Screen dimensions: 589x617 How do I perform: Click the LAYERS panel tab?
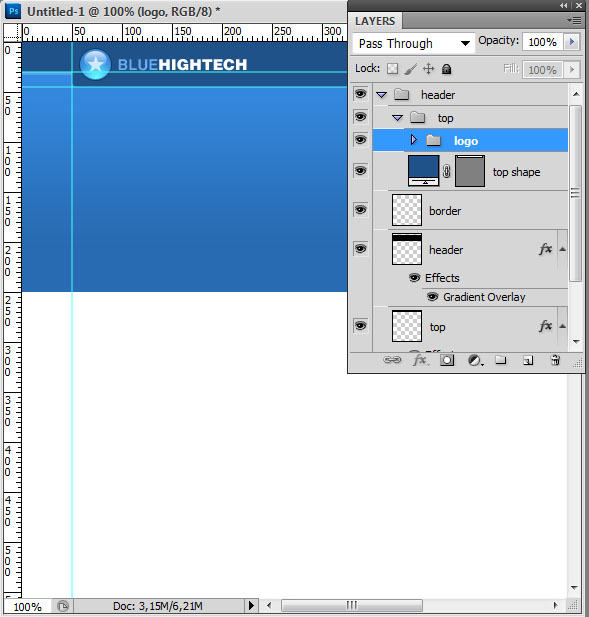375,21
